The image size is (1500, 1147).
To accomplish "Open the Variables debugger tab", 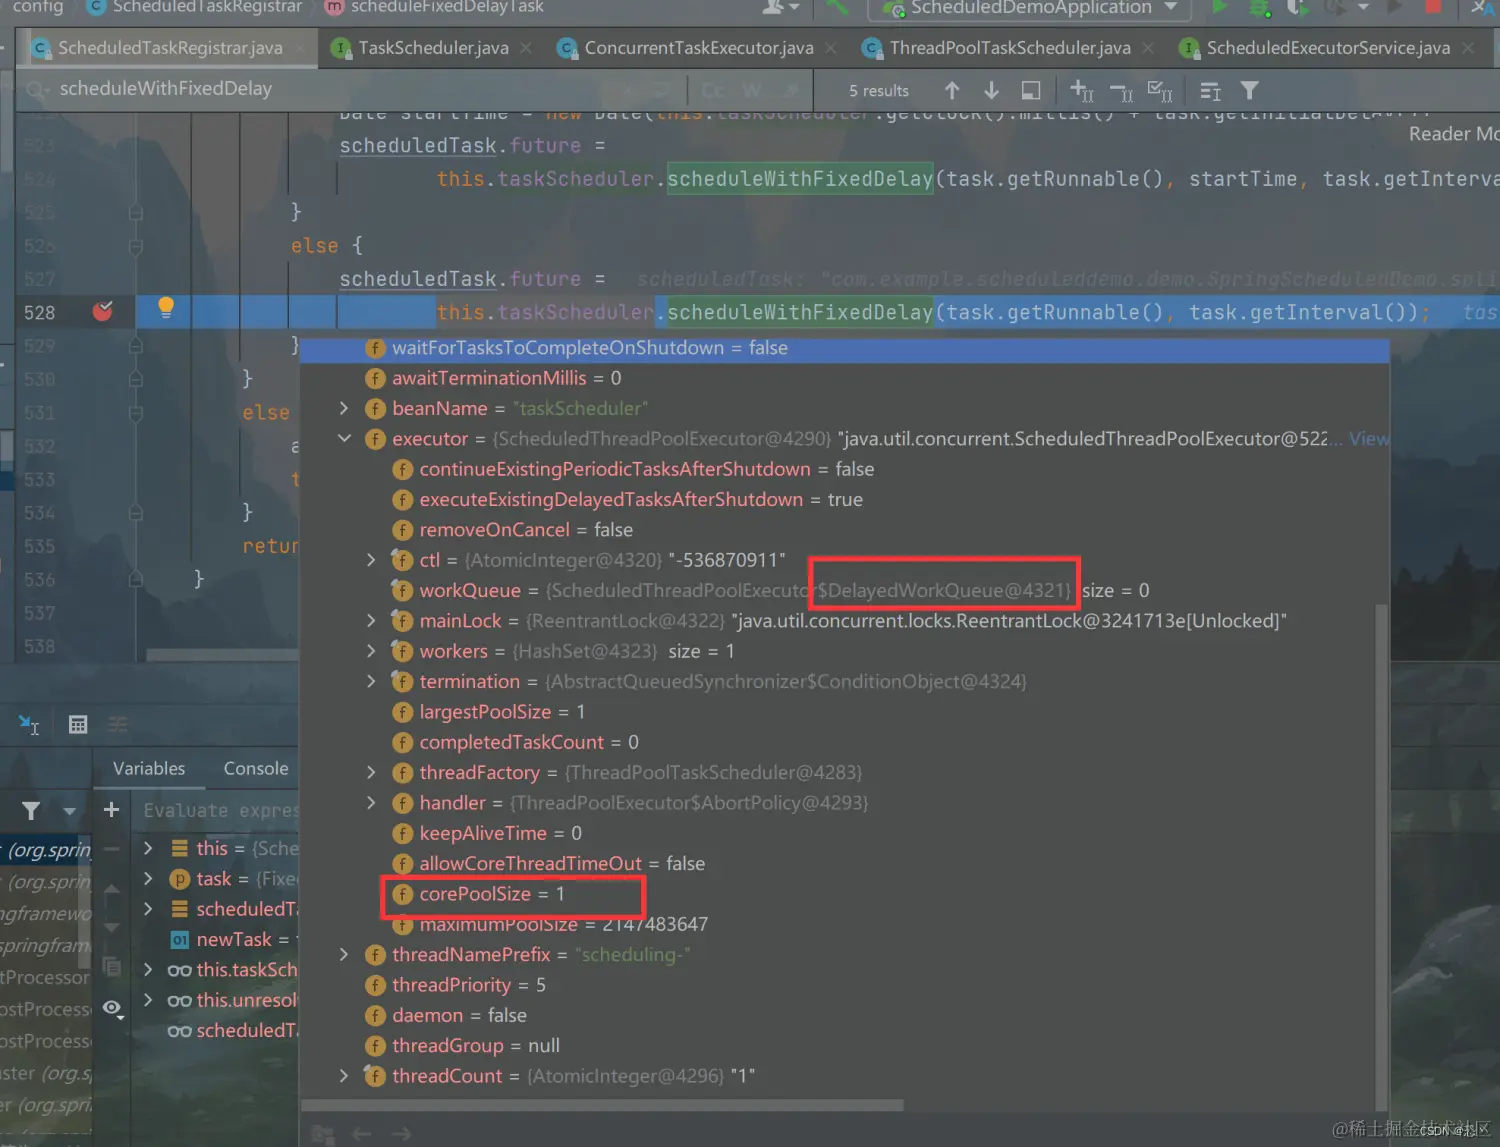I will [x=149, y=768].
